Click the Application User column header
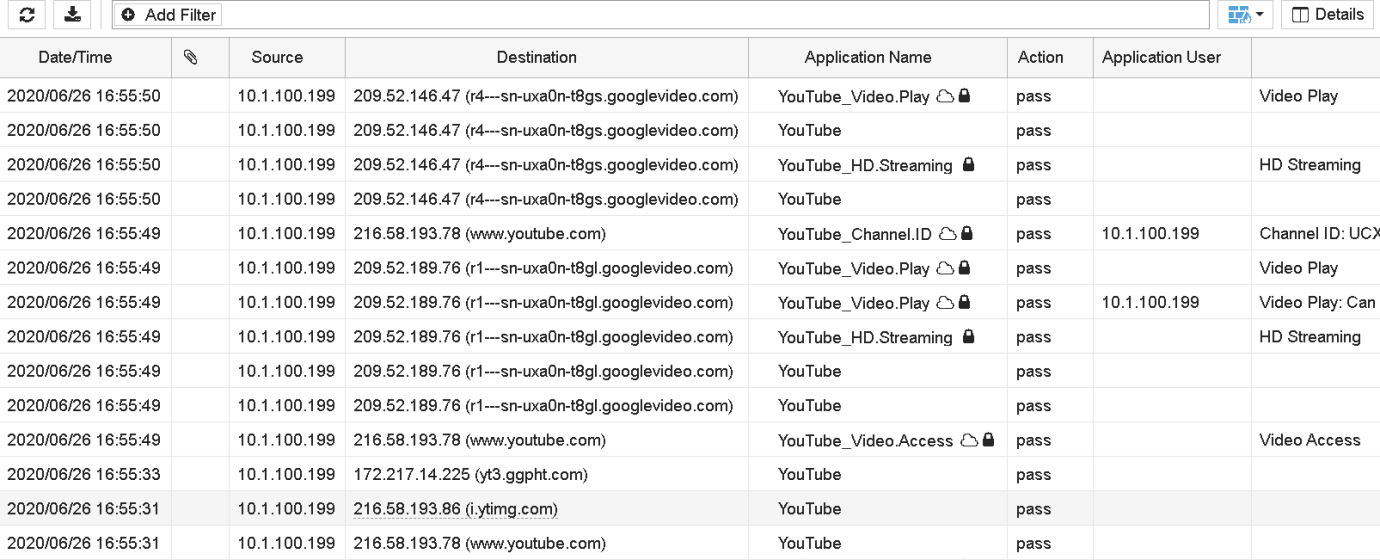The width and height of the screenshot is (1380, 560). (1161, 58)
